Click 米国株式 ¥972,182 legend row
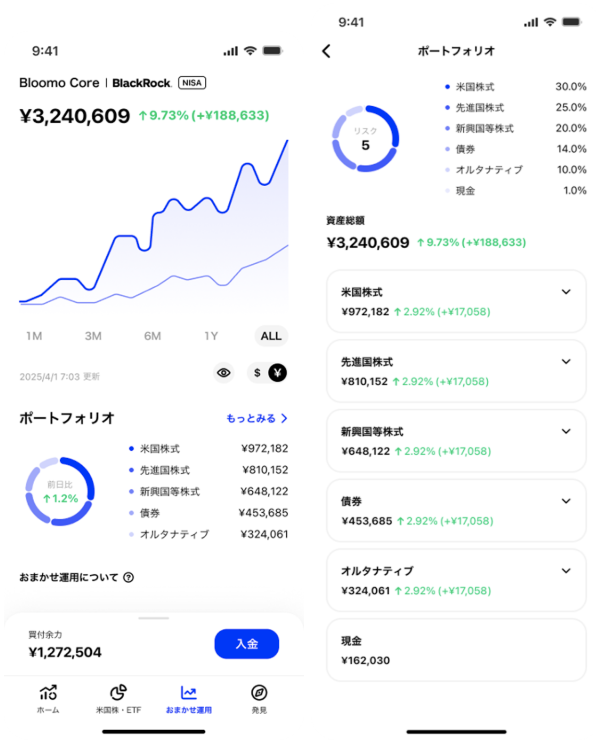 (x=209, y=449)
